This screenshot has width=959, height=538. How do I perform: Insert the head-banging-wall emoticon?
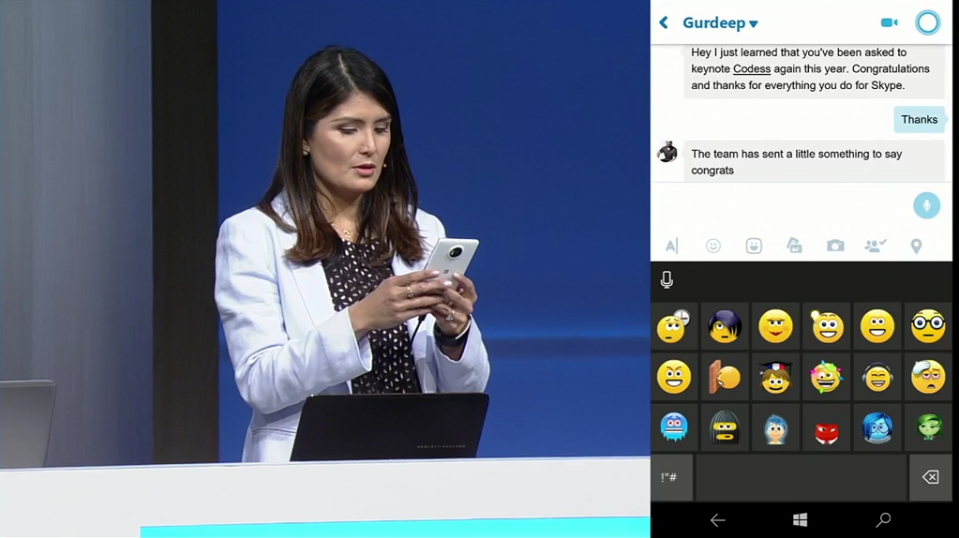pyautogui.click(x=725, y=377)
